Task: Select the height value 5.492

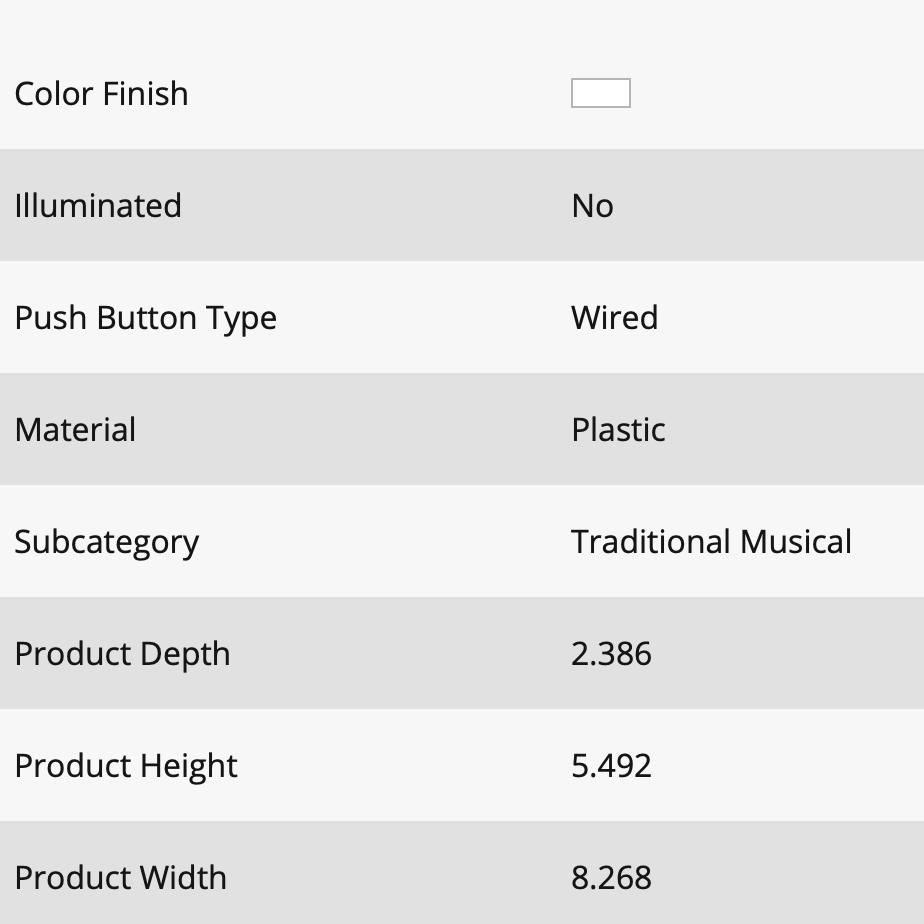Action: tap(611, 765)
